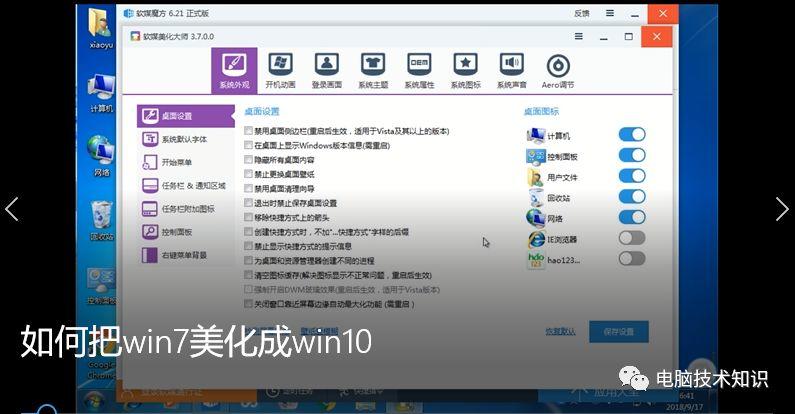This screenshot has width=795, height=414.
Task: Go to previous slide with left arrow
Action: [x=12, y=209]
